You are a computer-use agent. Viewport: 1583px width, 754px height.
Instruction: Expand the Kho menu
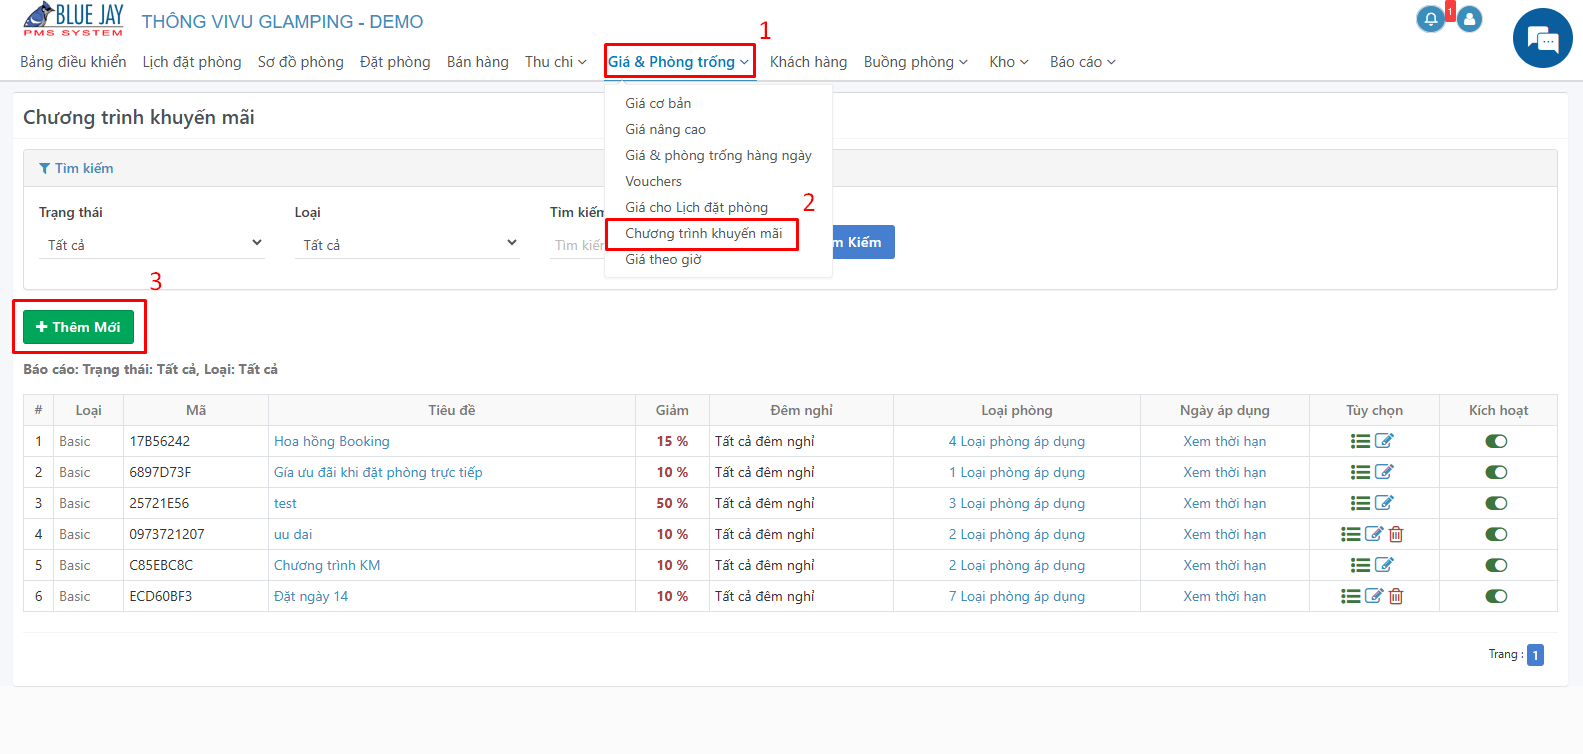1009,62
